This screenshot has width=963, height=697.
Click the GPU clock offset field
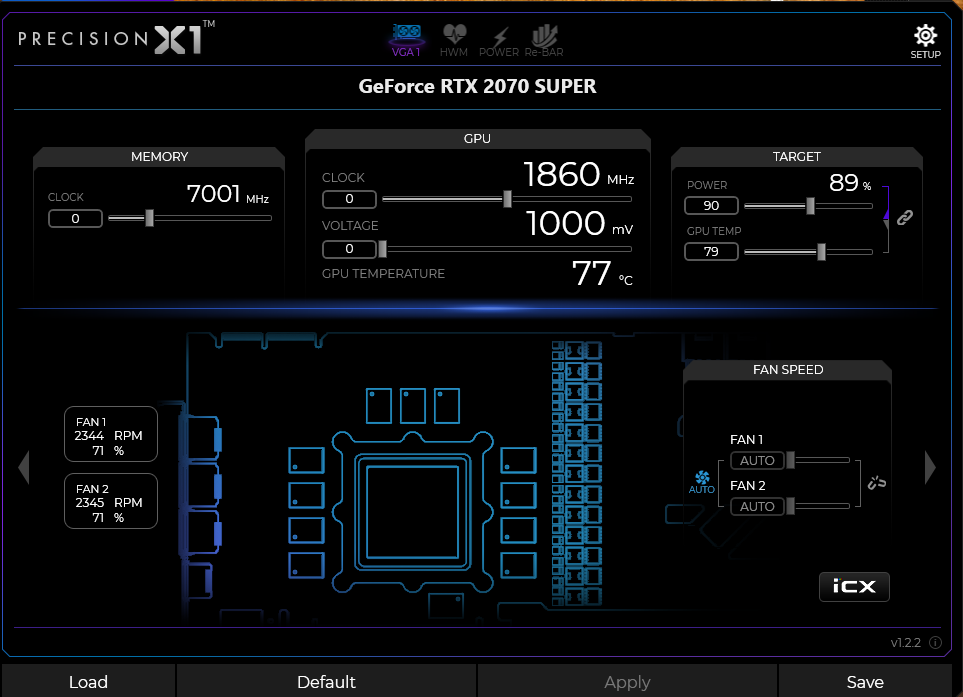pos(349,199)
